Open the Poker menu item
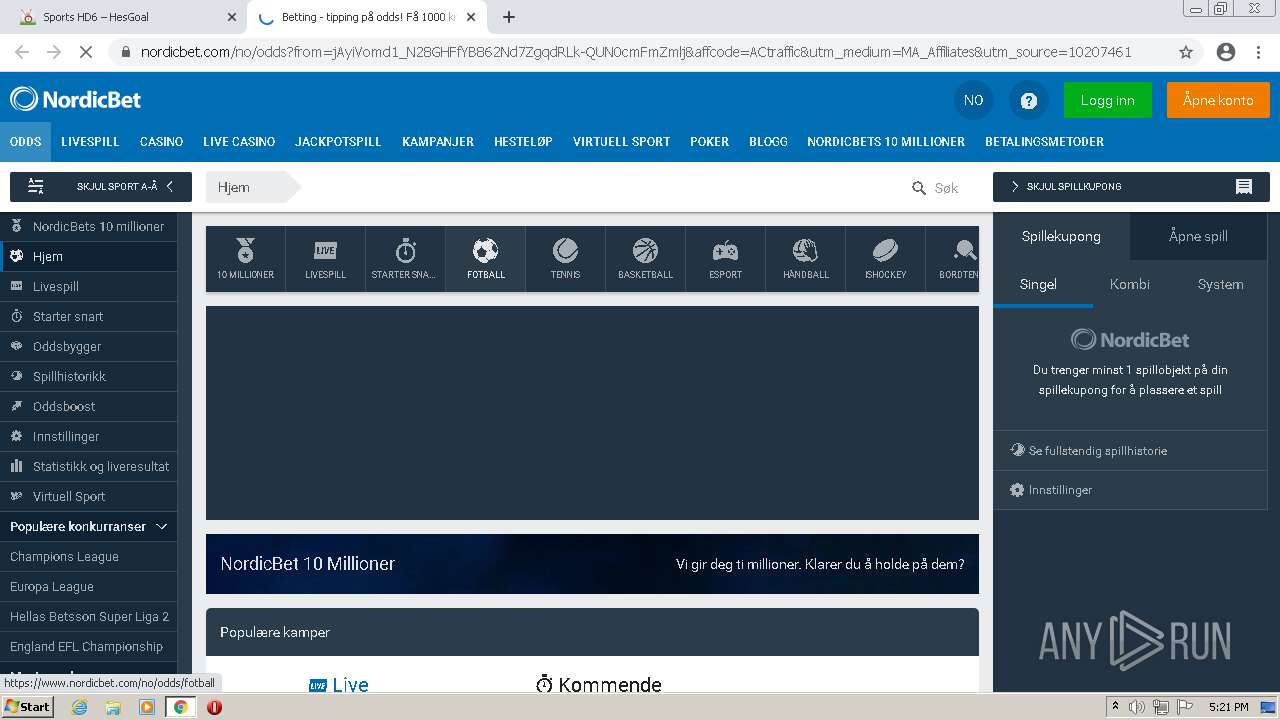This screenshot has height=720, width=1280. pos(709,142)
